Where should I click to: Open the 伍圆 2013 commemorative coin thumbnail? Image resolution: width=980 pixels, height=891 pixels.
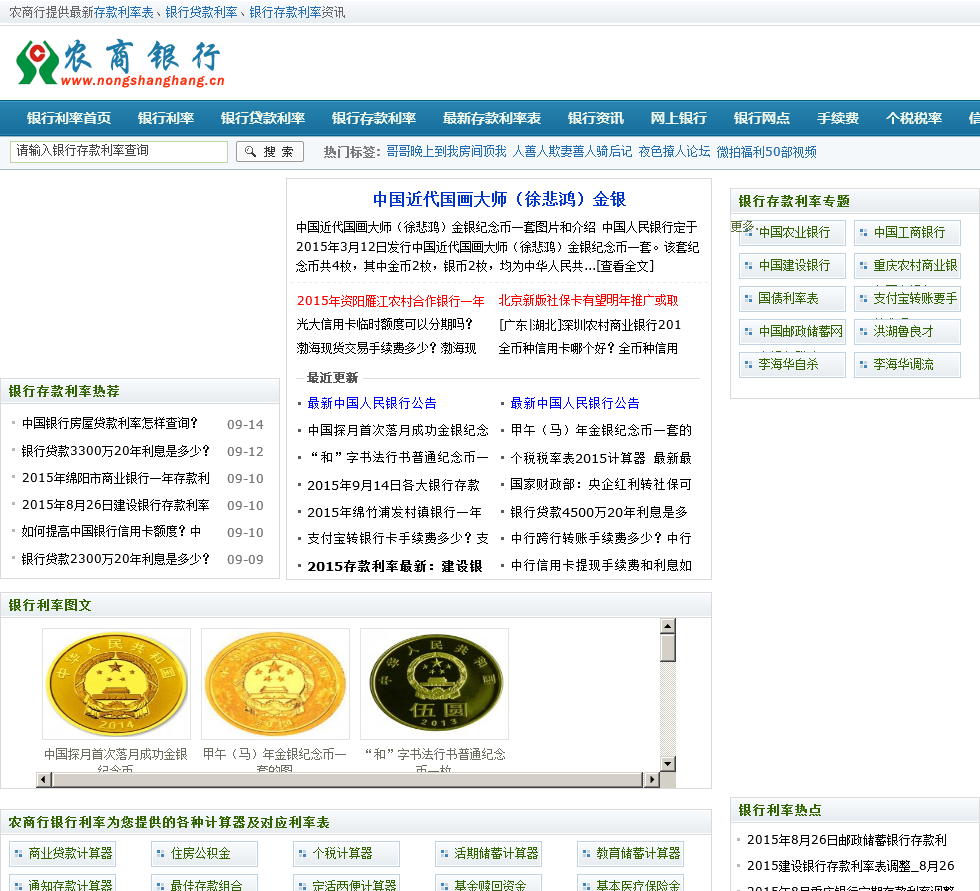click(x=434, y=684)
